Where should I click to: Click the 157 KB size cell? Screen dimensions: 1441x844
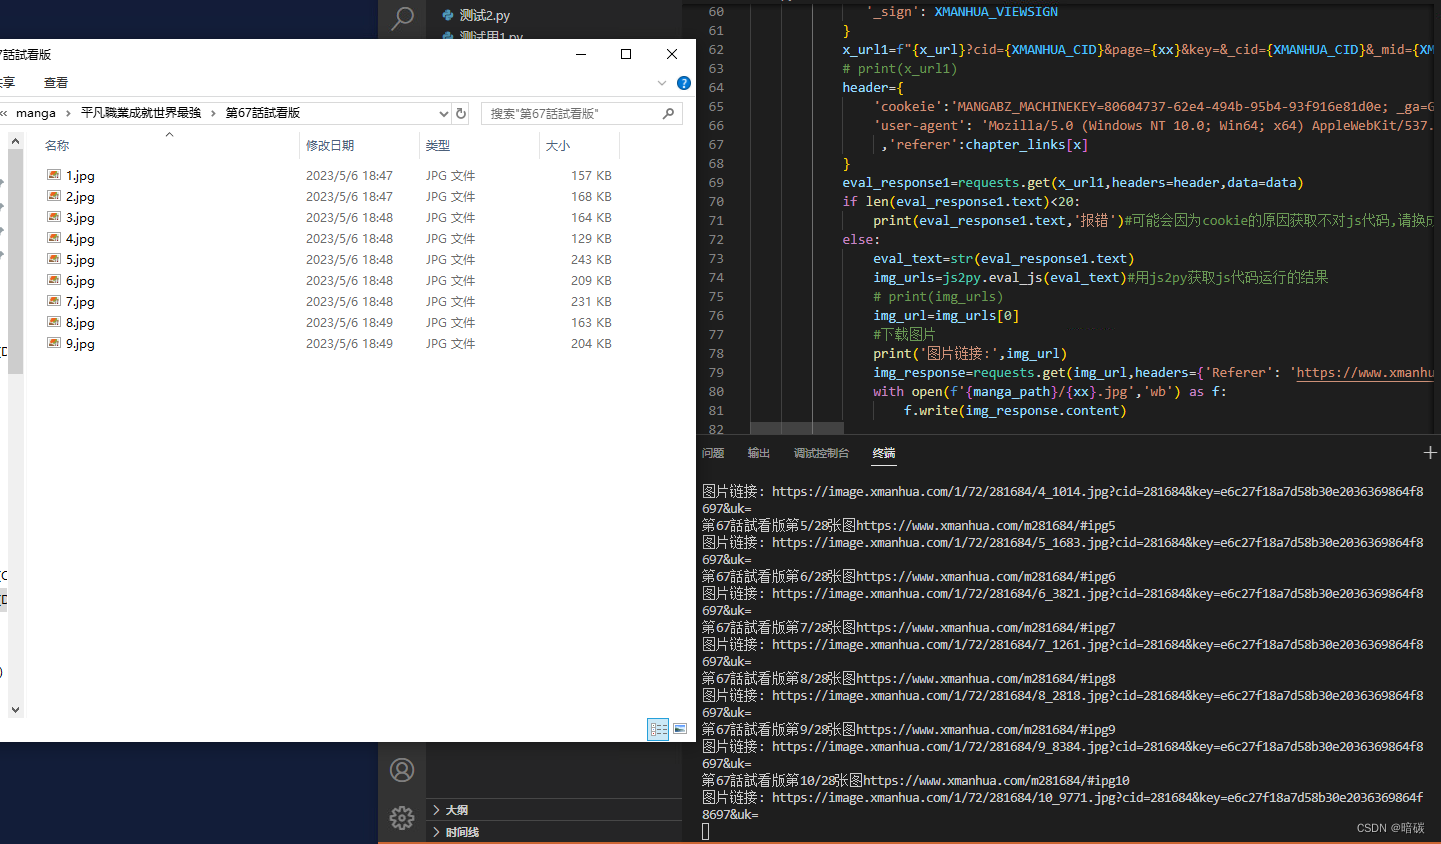pyautogui.click(x=591, y=175)
